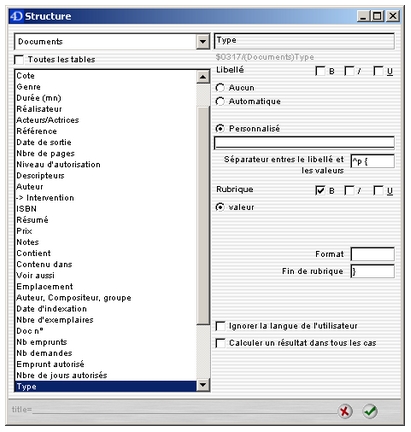This screenshot has height=432, width=411.
Task: Enable the Toutes les tables checkbox
Action: point(19,60)
